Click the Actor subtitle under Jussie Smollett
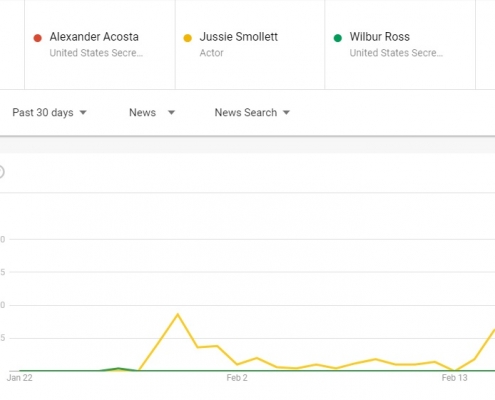 (x=211, y=53)
